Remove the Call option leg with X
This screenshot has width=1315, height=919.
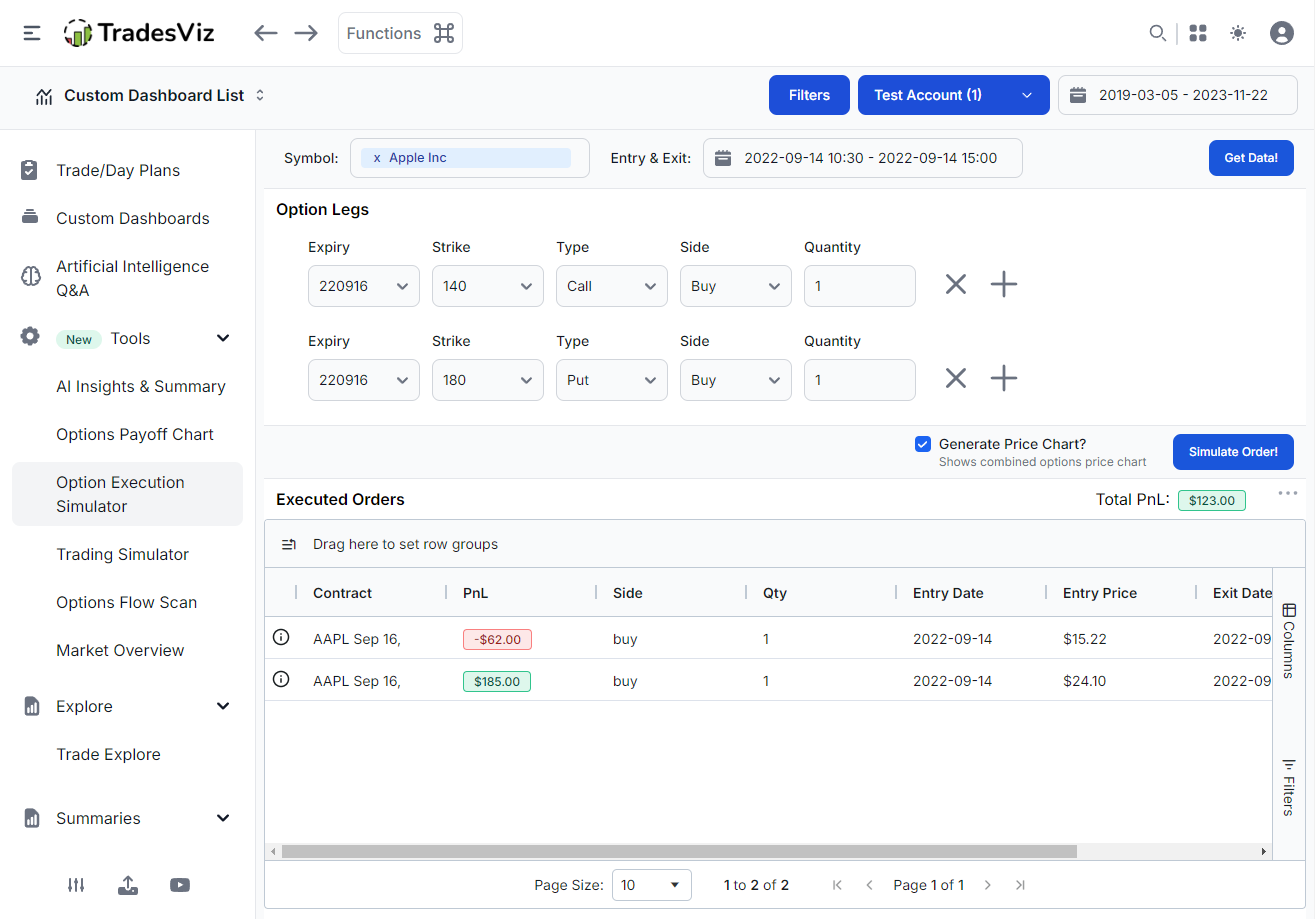coord(956,285)
